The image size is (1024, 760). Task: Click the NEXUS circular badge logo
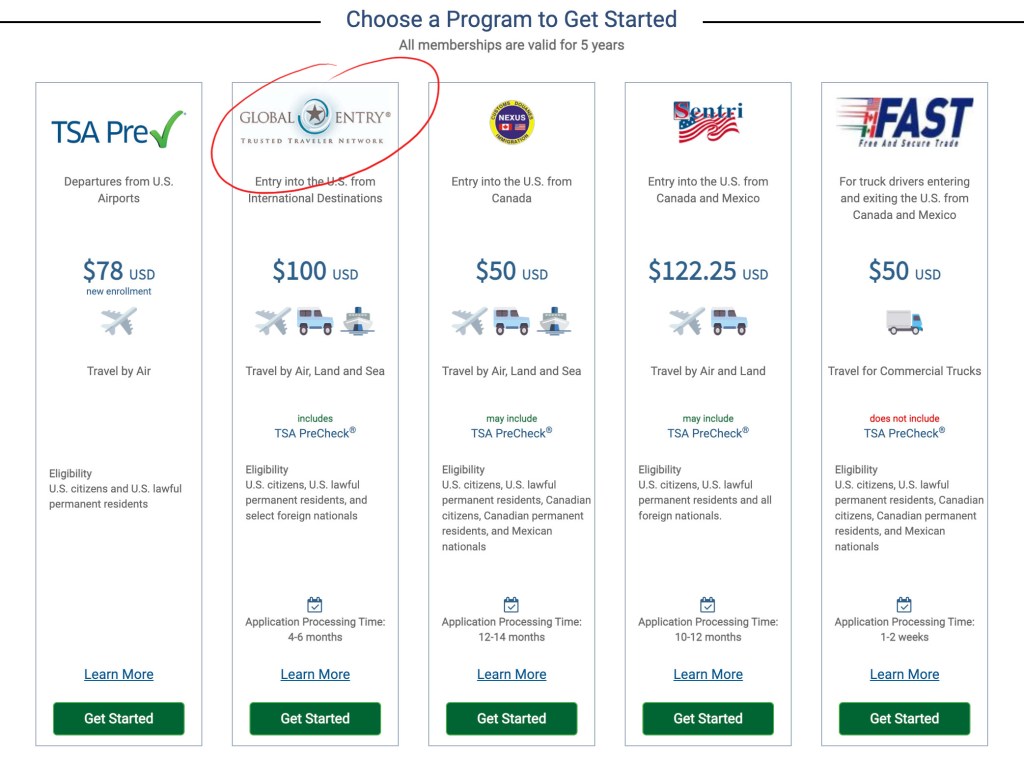512,124
